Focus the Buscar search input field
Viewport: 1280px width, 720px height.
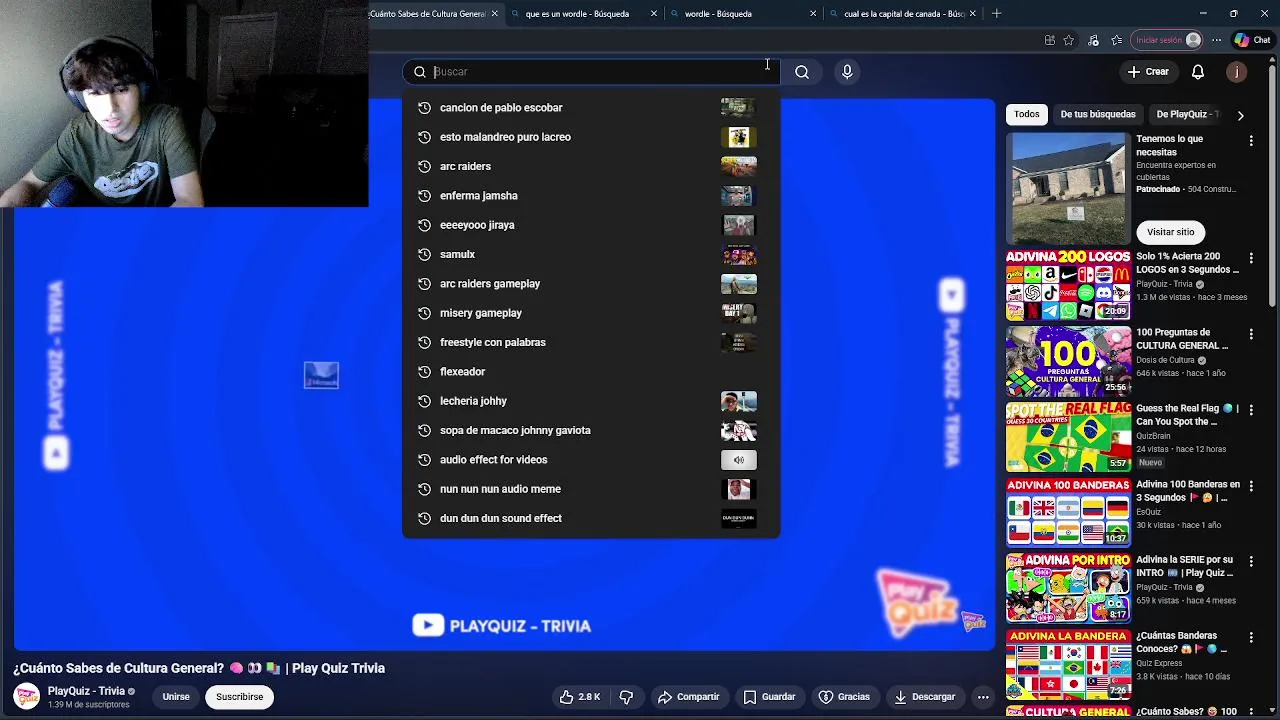point(592,72)
